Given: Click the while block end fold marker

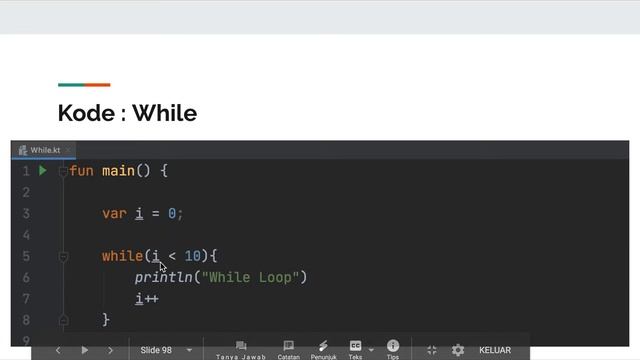Looking at the screenshot, I should [63, 320].
